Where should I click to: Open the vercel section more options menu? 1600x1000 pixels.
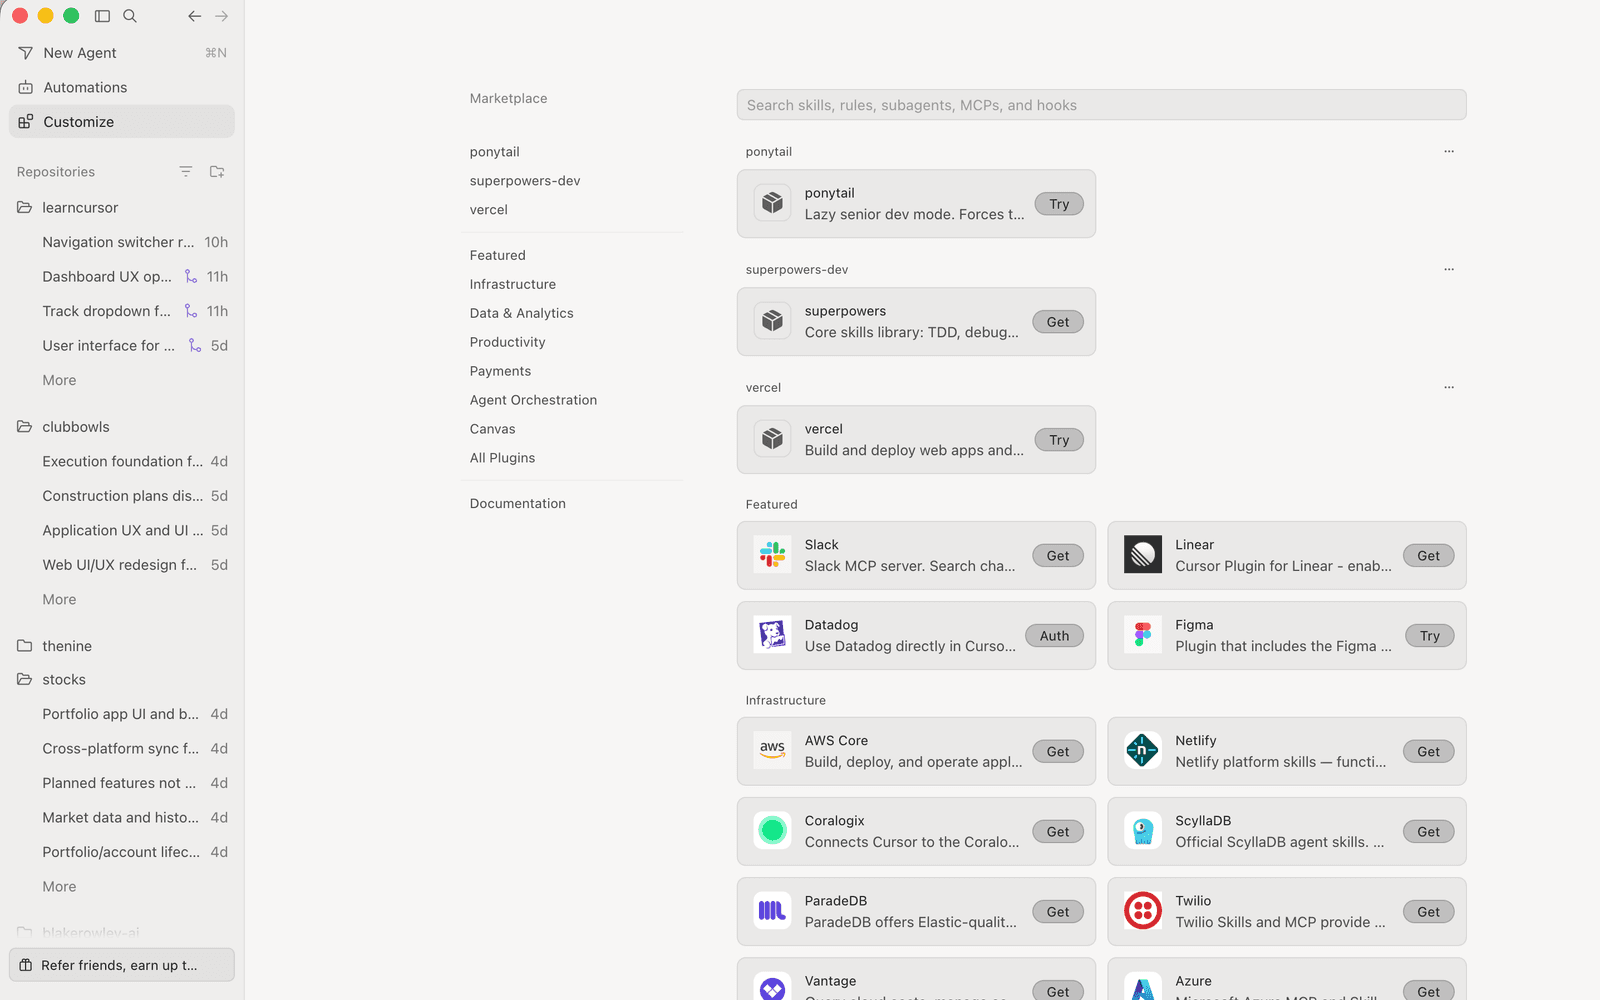tap(1449, 388)
